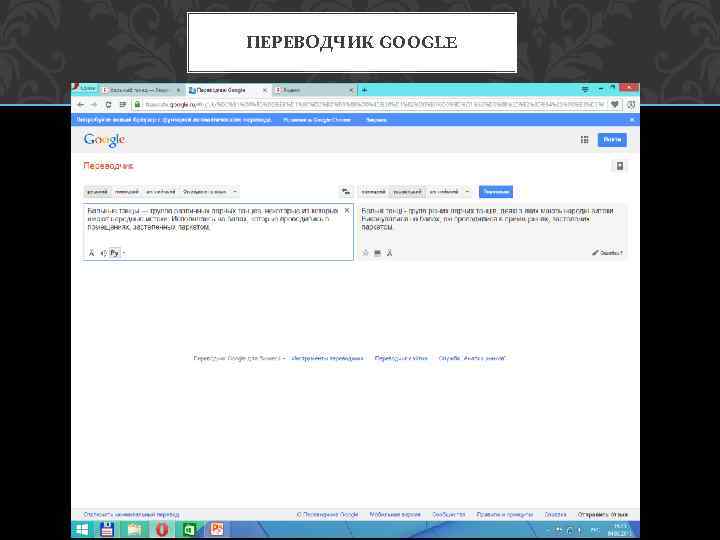Close the Переводчик Google tab
The height and width of the screenshot is (540, 720).
tap(264, 90)
